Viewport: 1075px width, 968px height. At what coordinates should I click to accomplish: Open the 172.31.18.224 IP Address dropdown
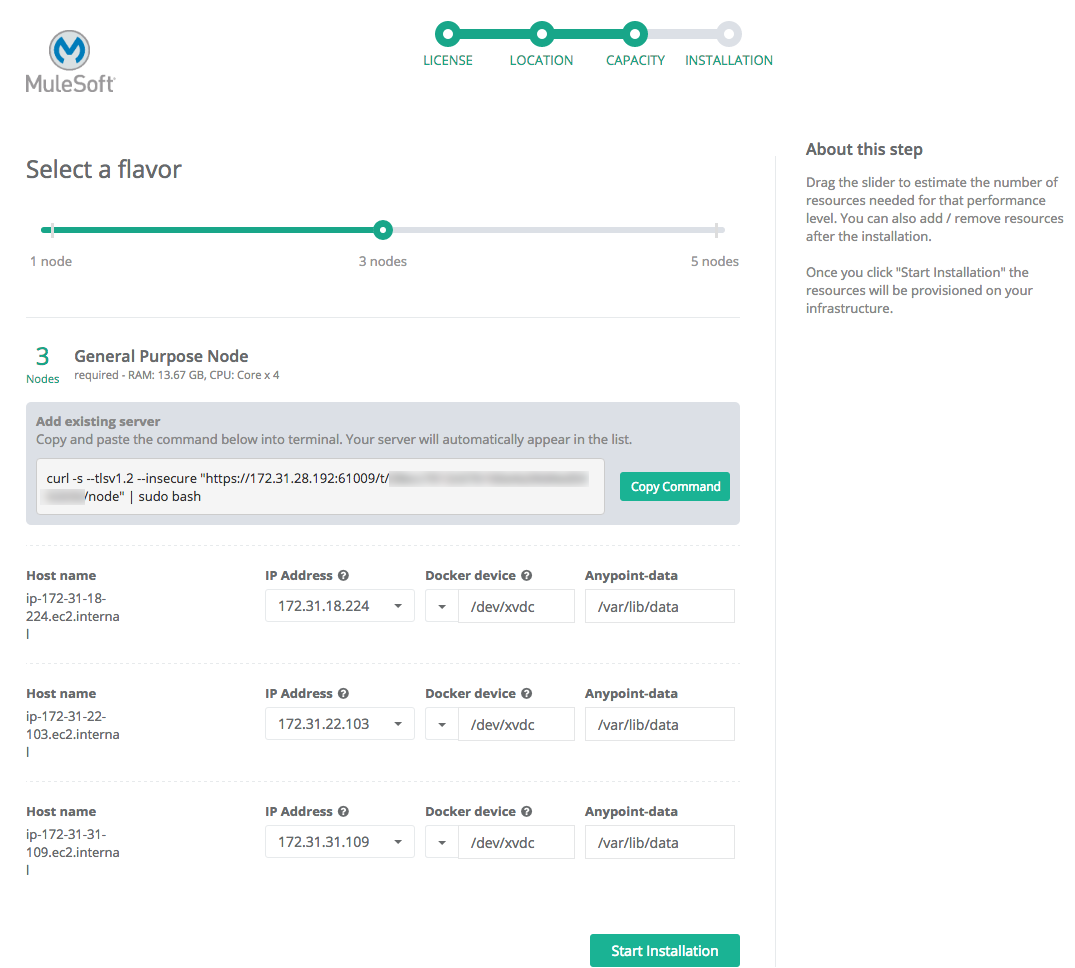click(x=339, y=606)
